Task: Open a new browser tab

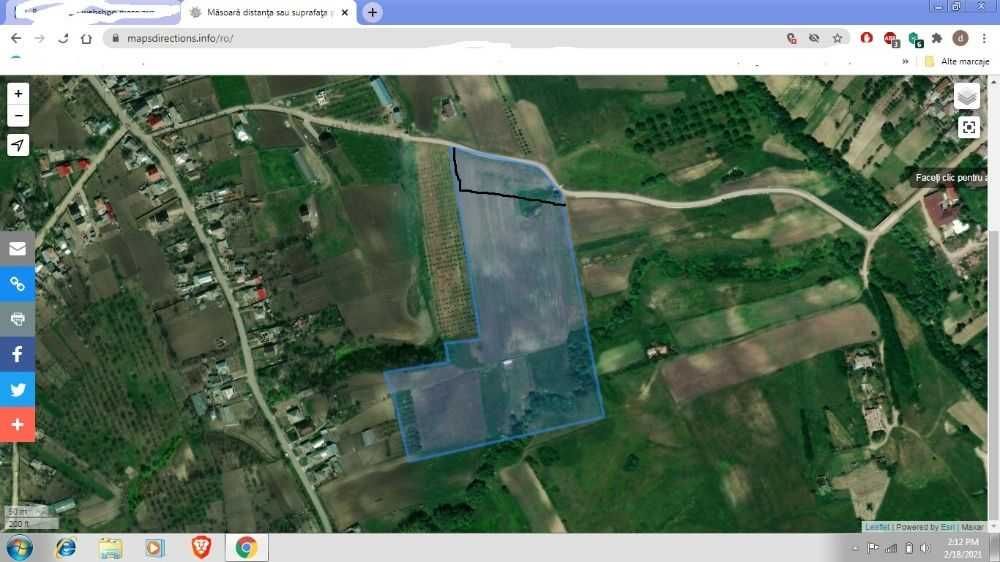Action: [x=372, y=12]
